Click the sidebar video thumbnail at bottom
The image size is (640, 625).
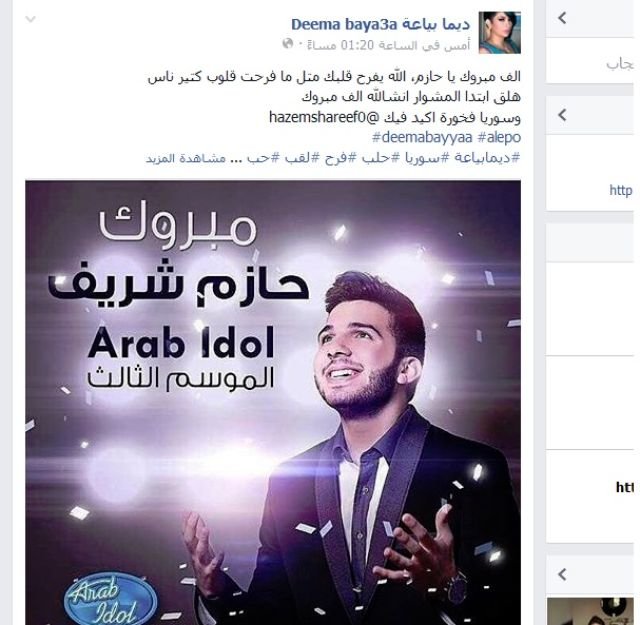pos(590,611)
